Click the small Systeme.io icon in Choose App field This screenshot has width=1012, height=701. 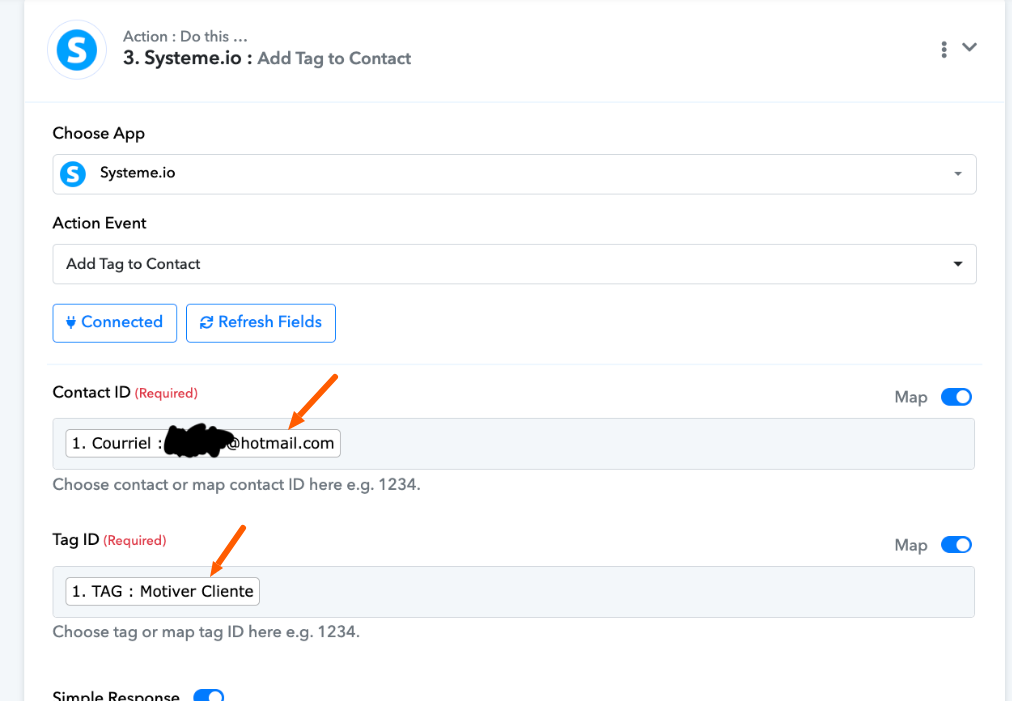73,174
